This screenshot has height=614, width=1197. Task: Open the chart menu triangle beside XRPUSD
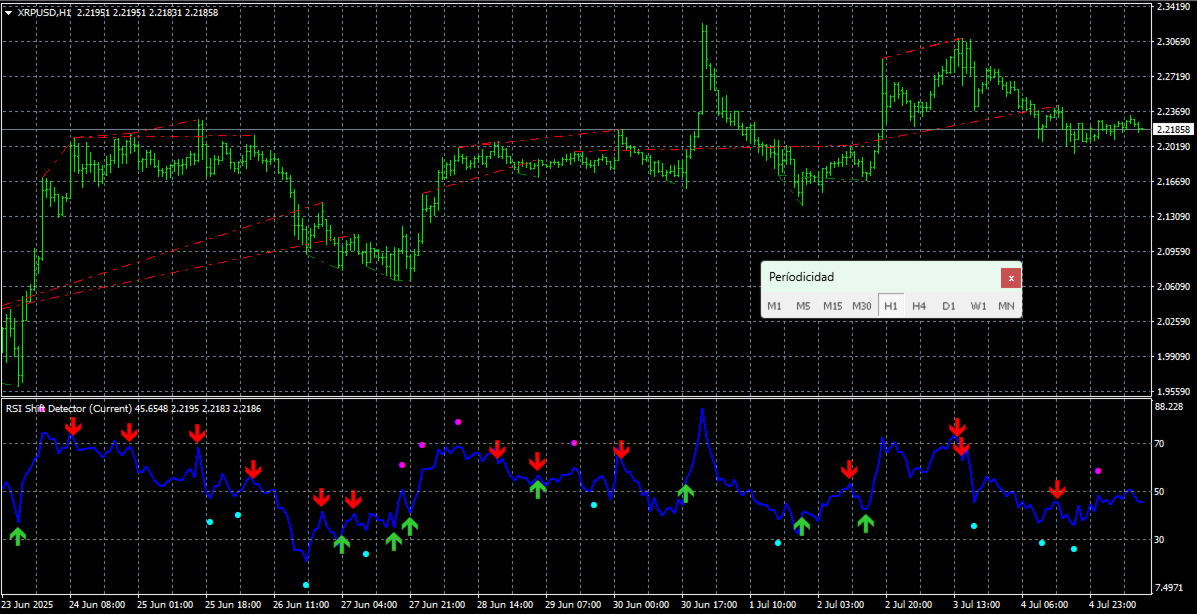(x=8, y=12)
